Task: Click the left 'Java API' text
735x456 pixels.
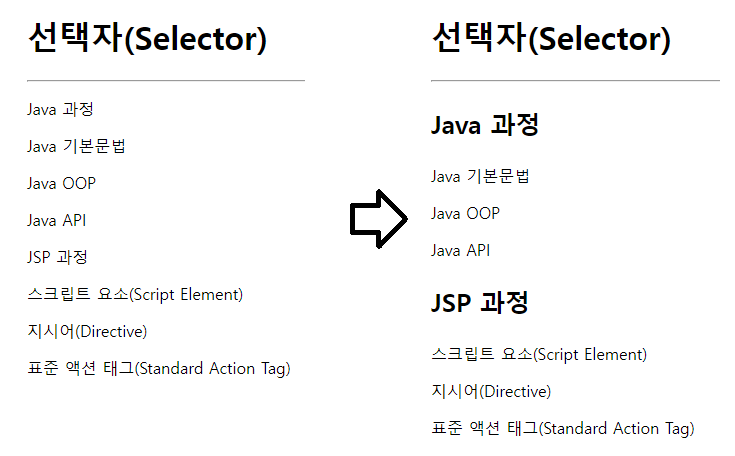Action: (57, 220)
